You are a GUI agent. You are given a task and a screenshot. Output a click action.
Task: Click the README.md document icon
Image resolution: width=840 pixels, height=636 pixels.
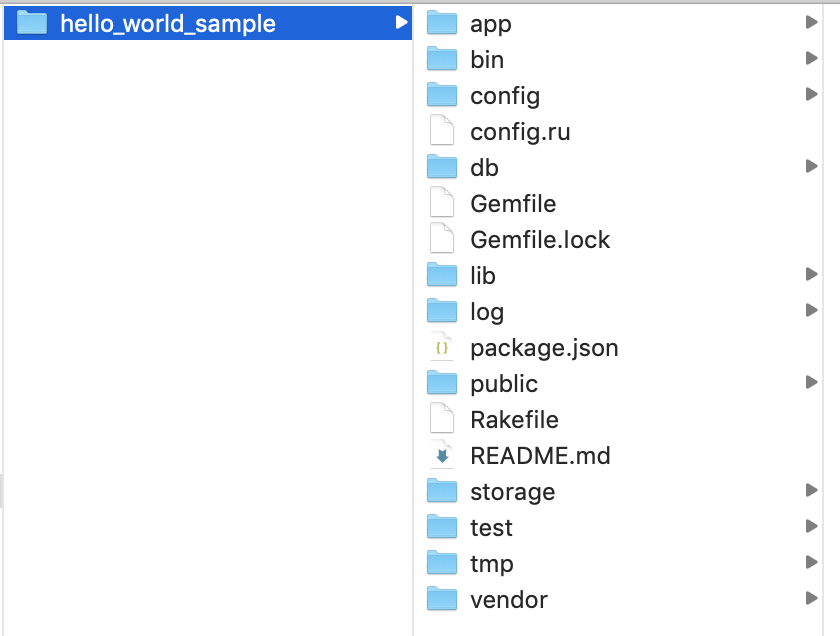441,456
